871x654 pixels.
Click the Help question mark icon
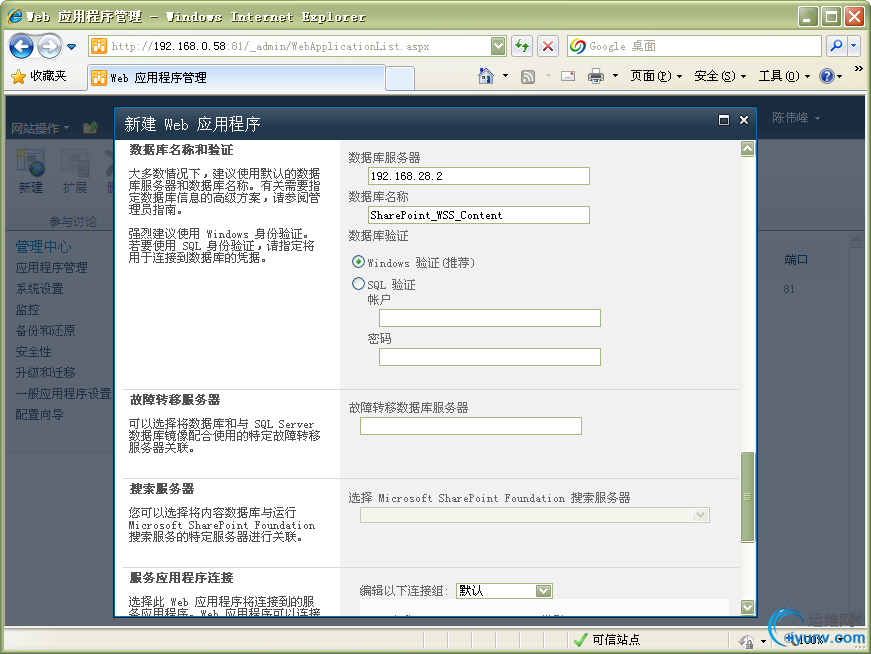pos(827,76)
